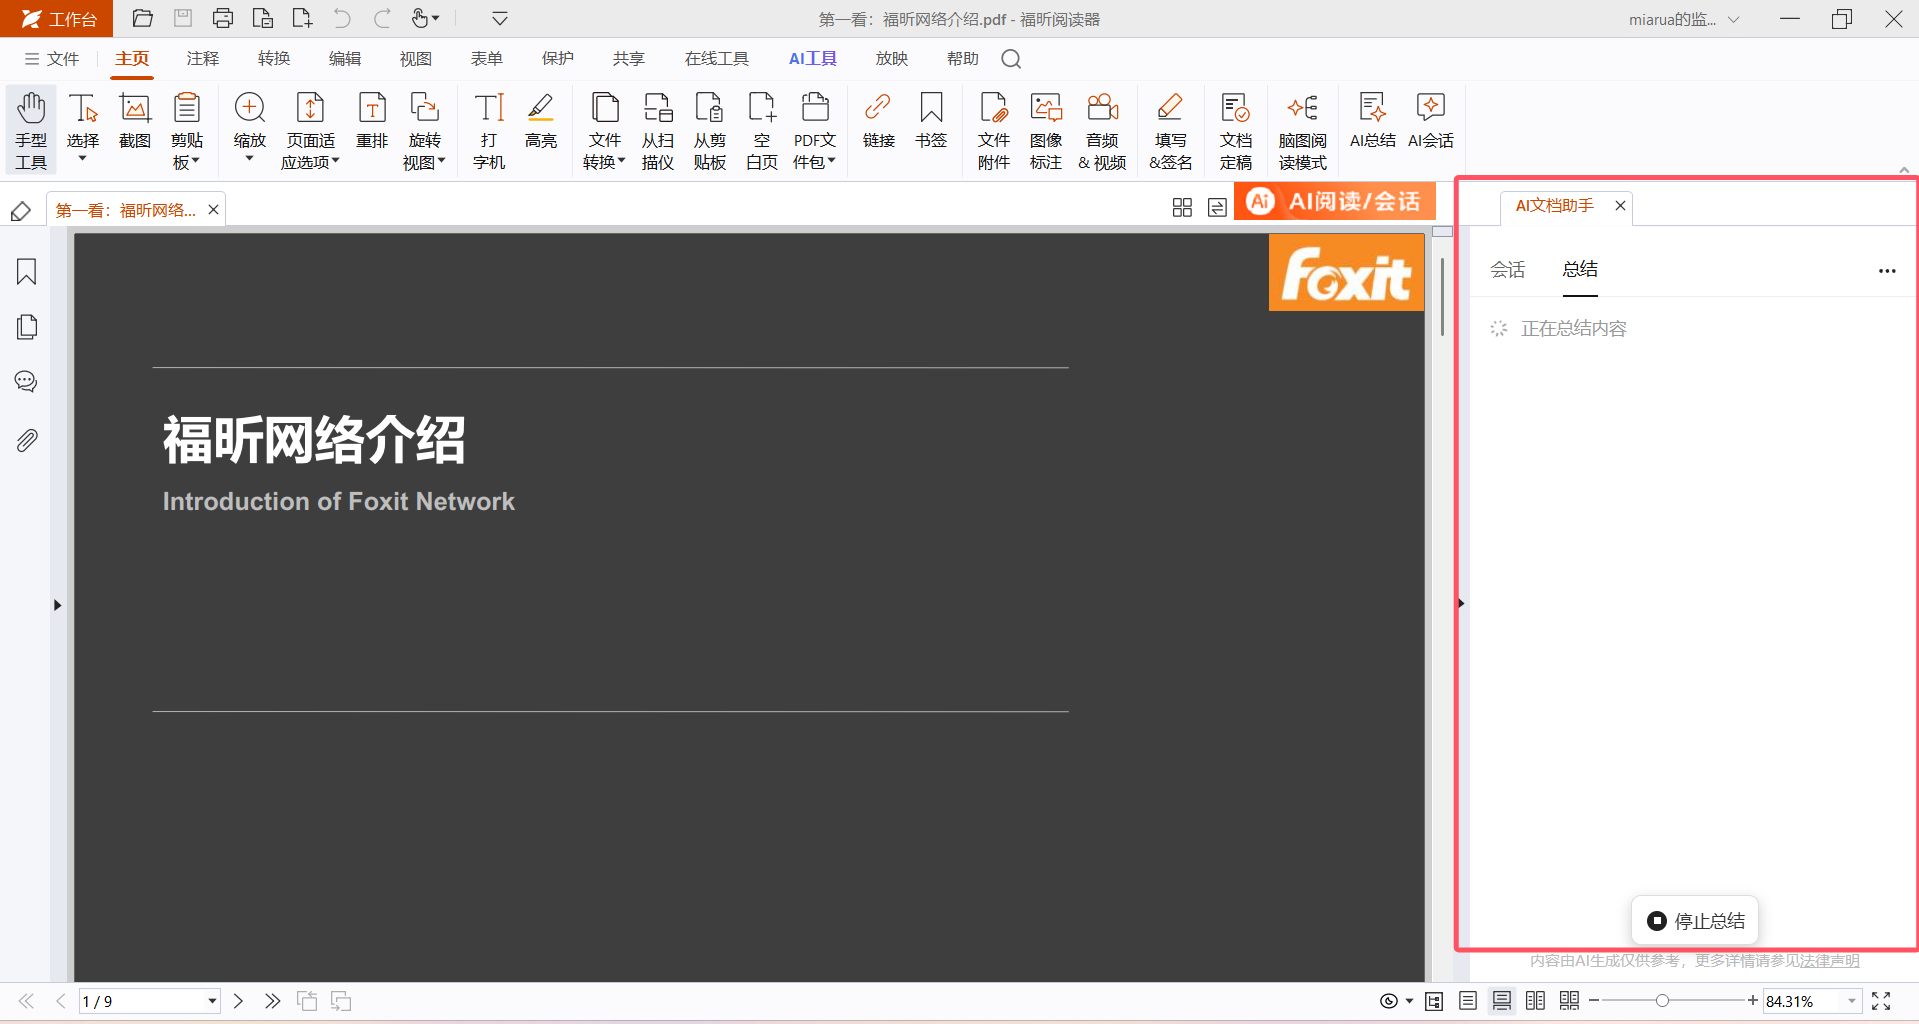Open the comments panel in the left sidebar
1919x1024 pixels.
[x=27, y=382]
